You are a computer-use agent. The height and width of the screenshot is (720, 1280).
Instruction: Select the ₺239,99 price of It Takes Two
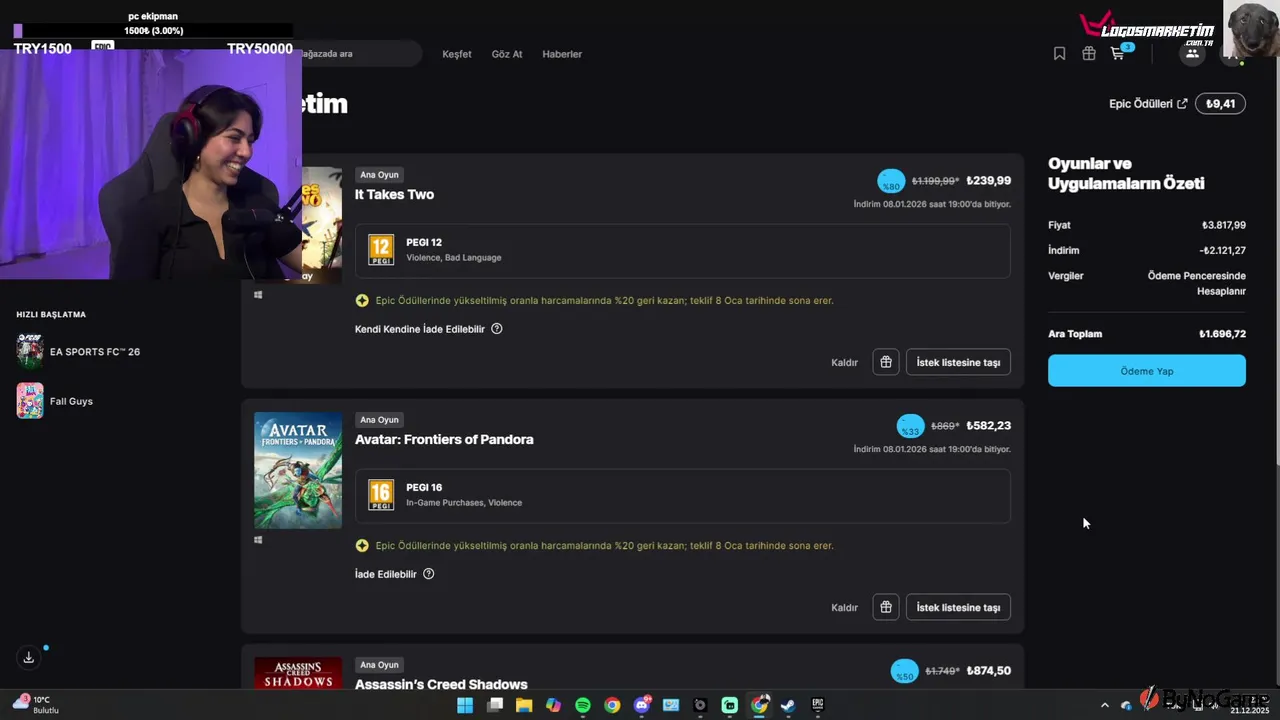(988, 181)
